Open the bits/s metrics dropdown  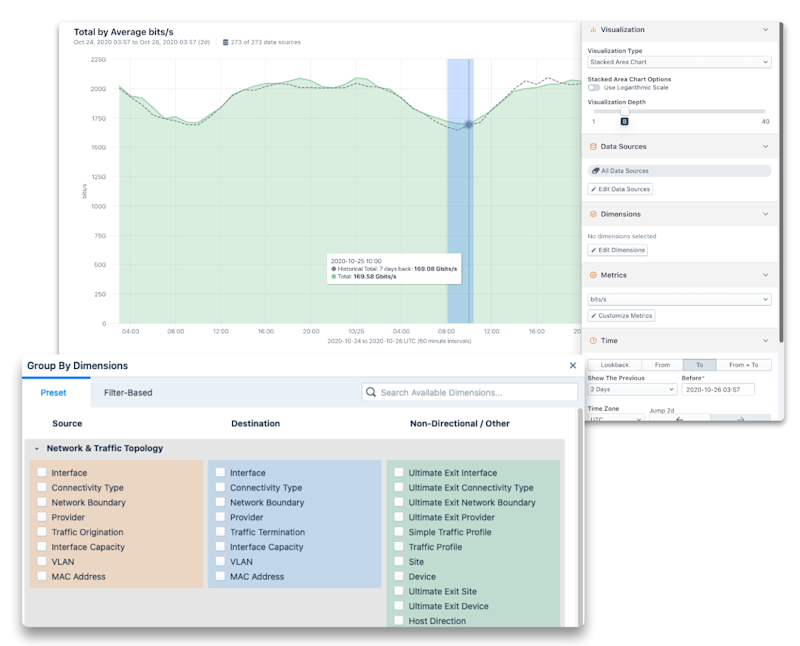click(x=679, y=299)
